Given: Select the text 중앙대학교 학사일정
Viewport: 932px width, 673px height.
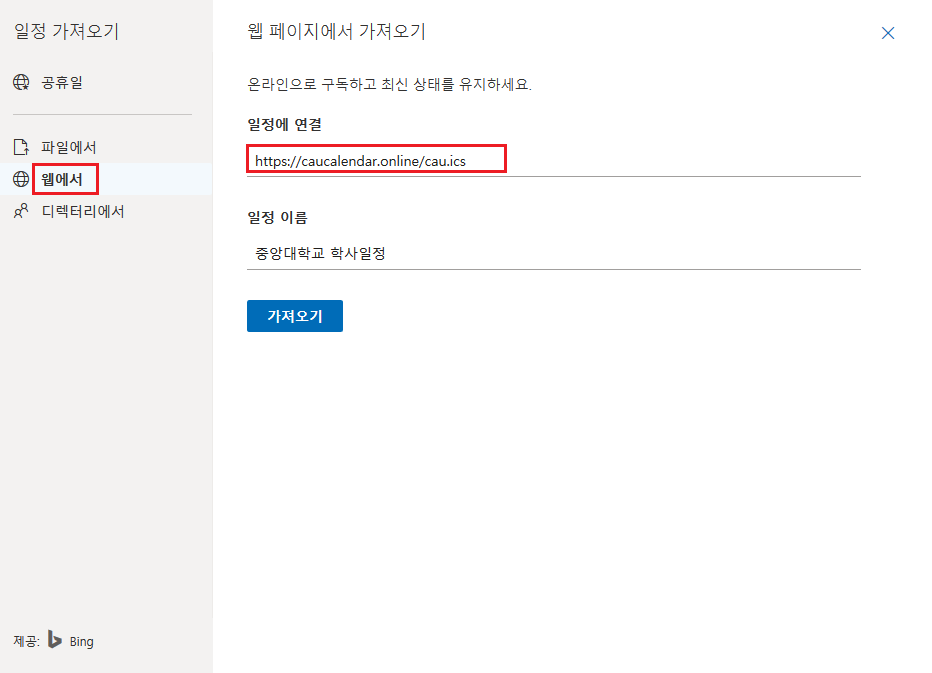Looking at the screenshot, I should point(320,252).
